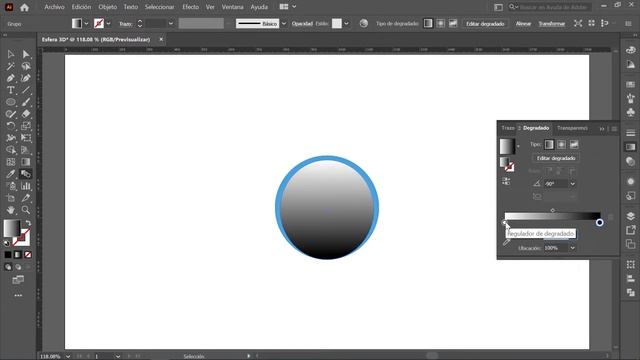Screen dimensions: 640x360
Task: Pick the Column Graph tool
Action: pos(26,186)
